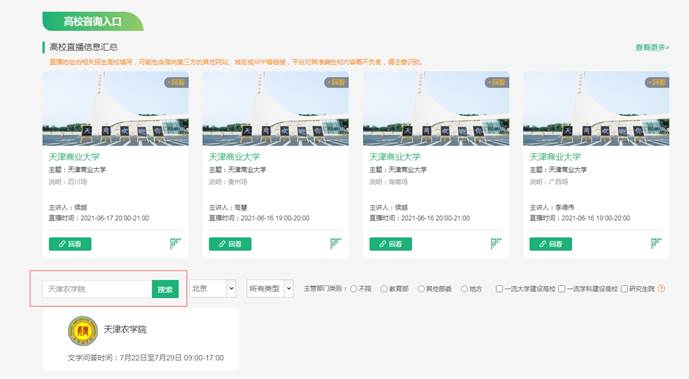Click 回看 badge on first card image
The height and width of the screenshot is (379, 689).
click(x=176, y=83)
